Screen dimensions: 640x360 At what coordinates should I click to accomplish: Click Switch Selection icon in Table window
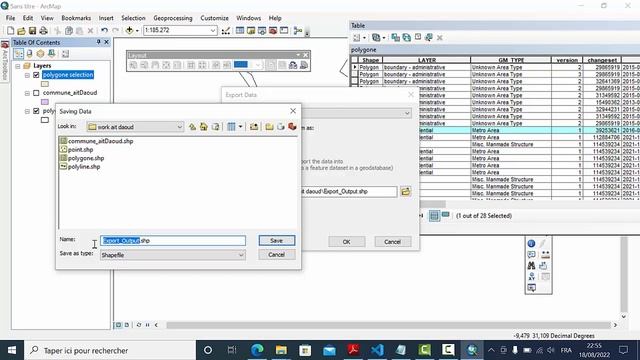(407, 38)
